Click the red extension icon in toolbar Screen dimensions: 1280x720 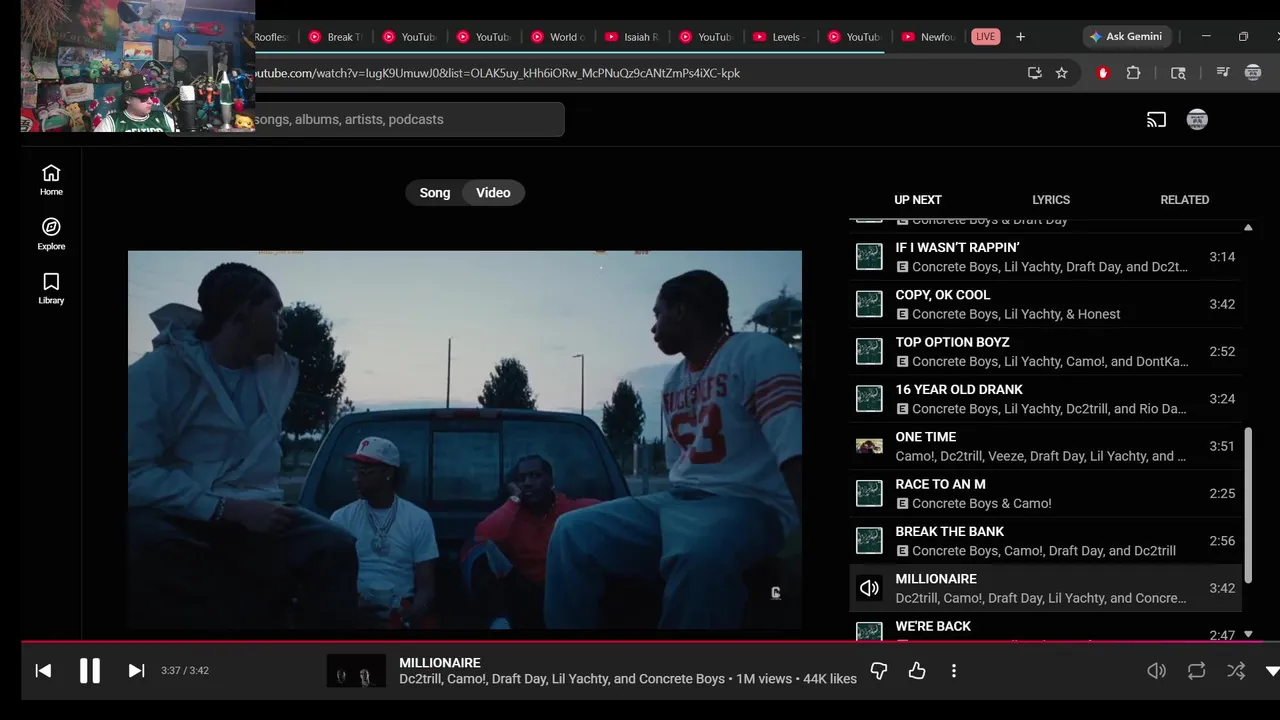pos(1103,73)
